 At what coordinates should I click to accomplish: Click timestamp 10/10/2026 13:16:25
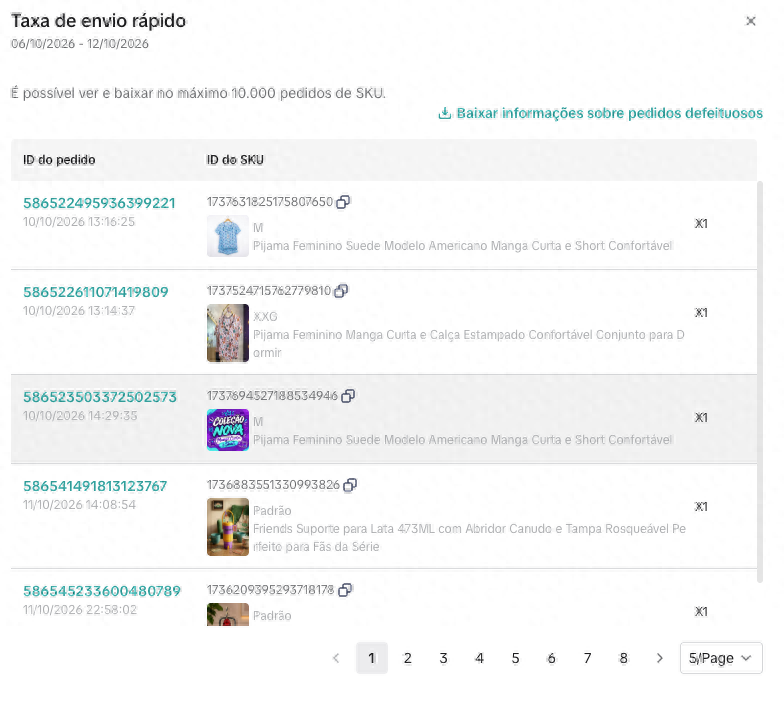coord(79,222)
